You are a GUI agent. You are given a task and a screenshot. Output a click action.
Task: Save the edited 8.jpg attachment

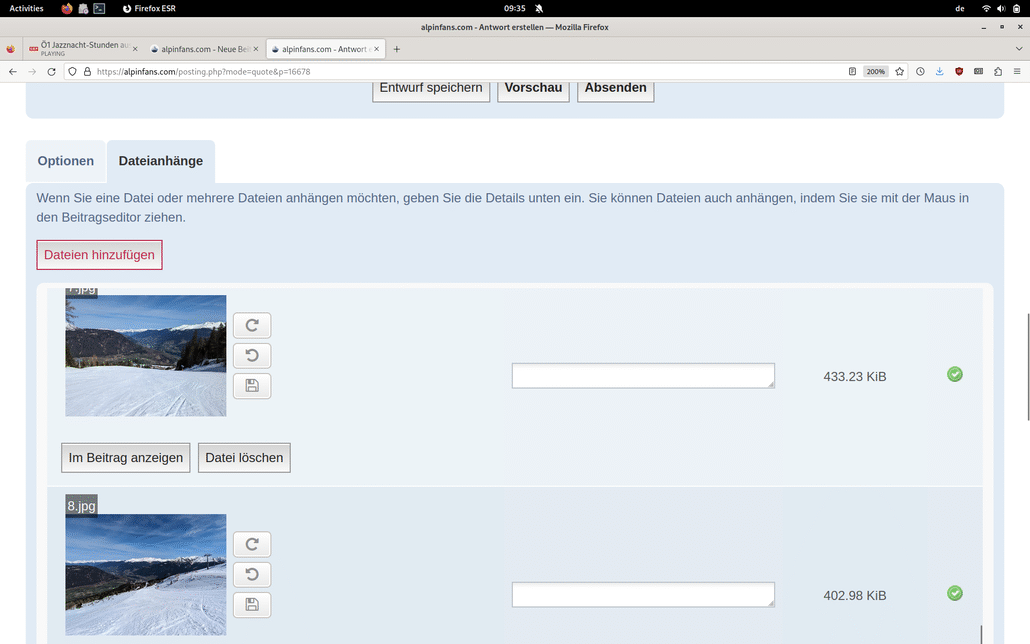tap(251, 604)
